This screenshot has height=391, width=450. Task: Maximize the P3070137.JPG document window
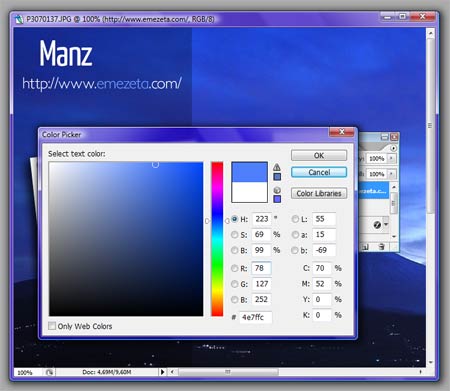(x=403, y=16)
